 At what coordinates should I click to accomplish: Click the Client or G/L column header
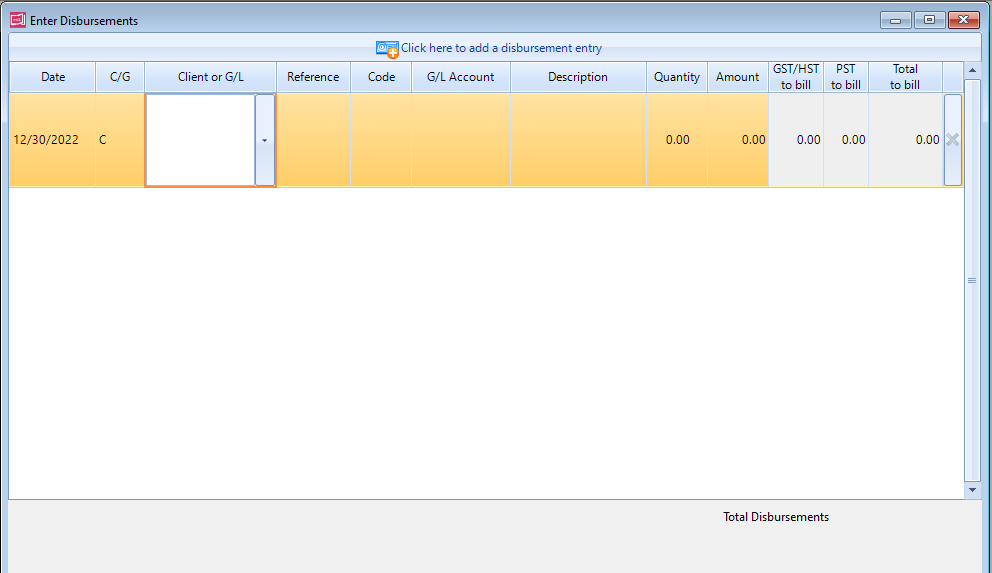click(211, 77)
